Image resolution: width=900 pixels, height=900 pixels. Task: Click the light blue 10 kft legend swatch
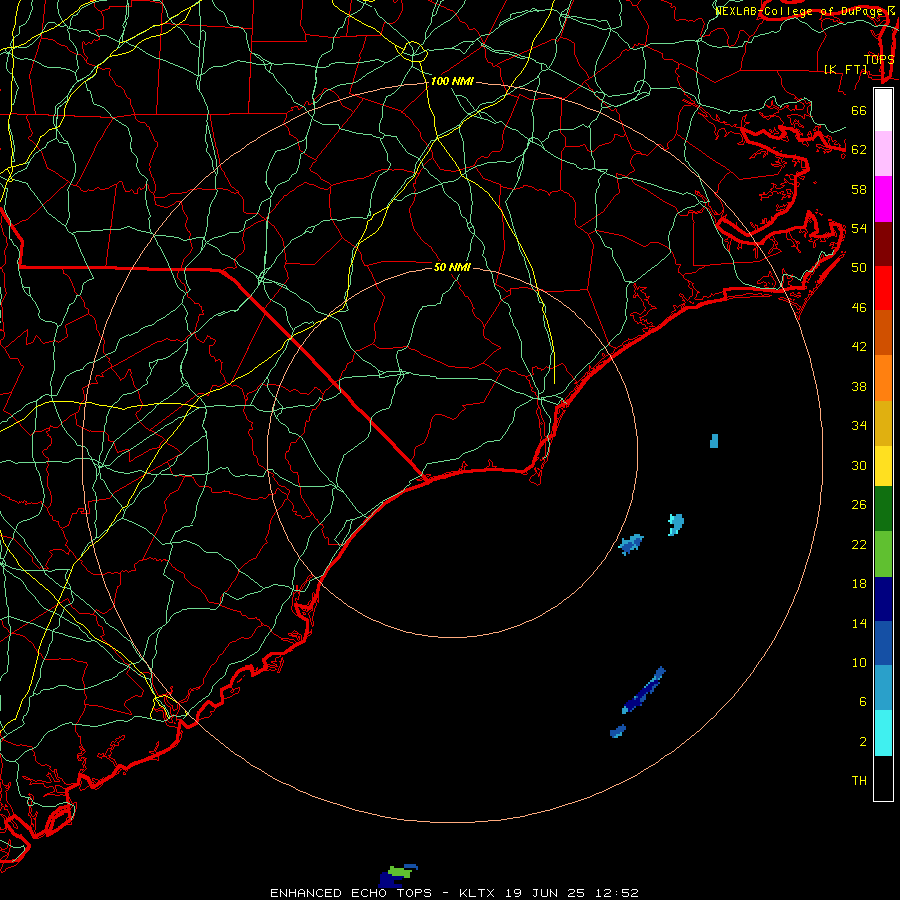[x=883, y=688]
